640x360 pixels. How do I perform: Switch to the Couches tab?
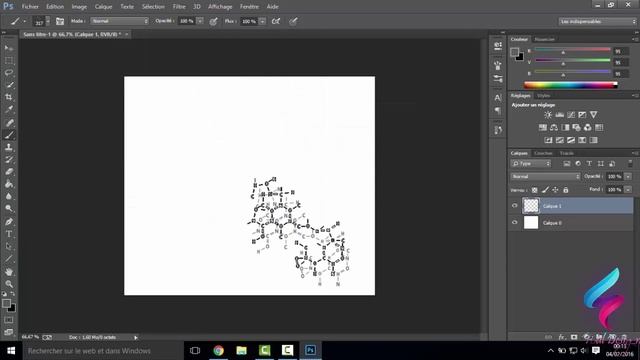tap(543, 153)
